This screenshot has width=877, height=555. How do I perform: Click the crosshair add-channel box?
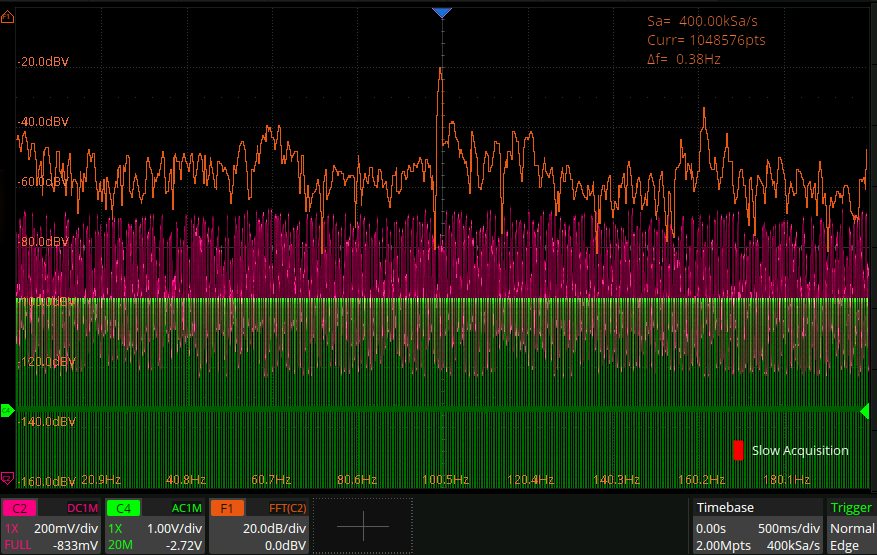coord(362,526)
